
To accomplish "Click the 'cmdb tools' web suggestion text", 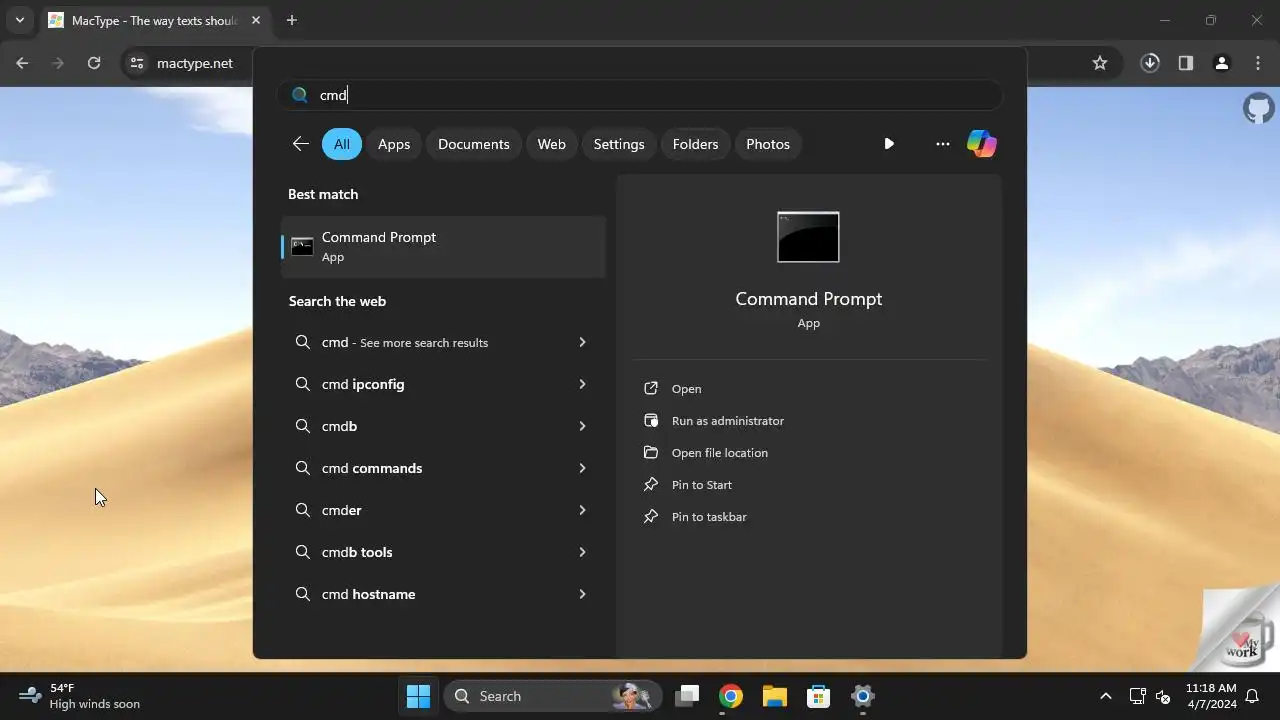I will (x=357, y=552).
